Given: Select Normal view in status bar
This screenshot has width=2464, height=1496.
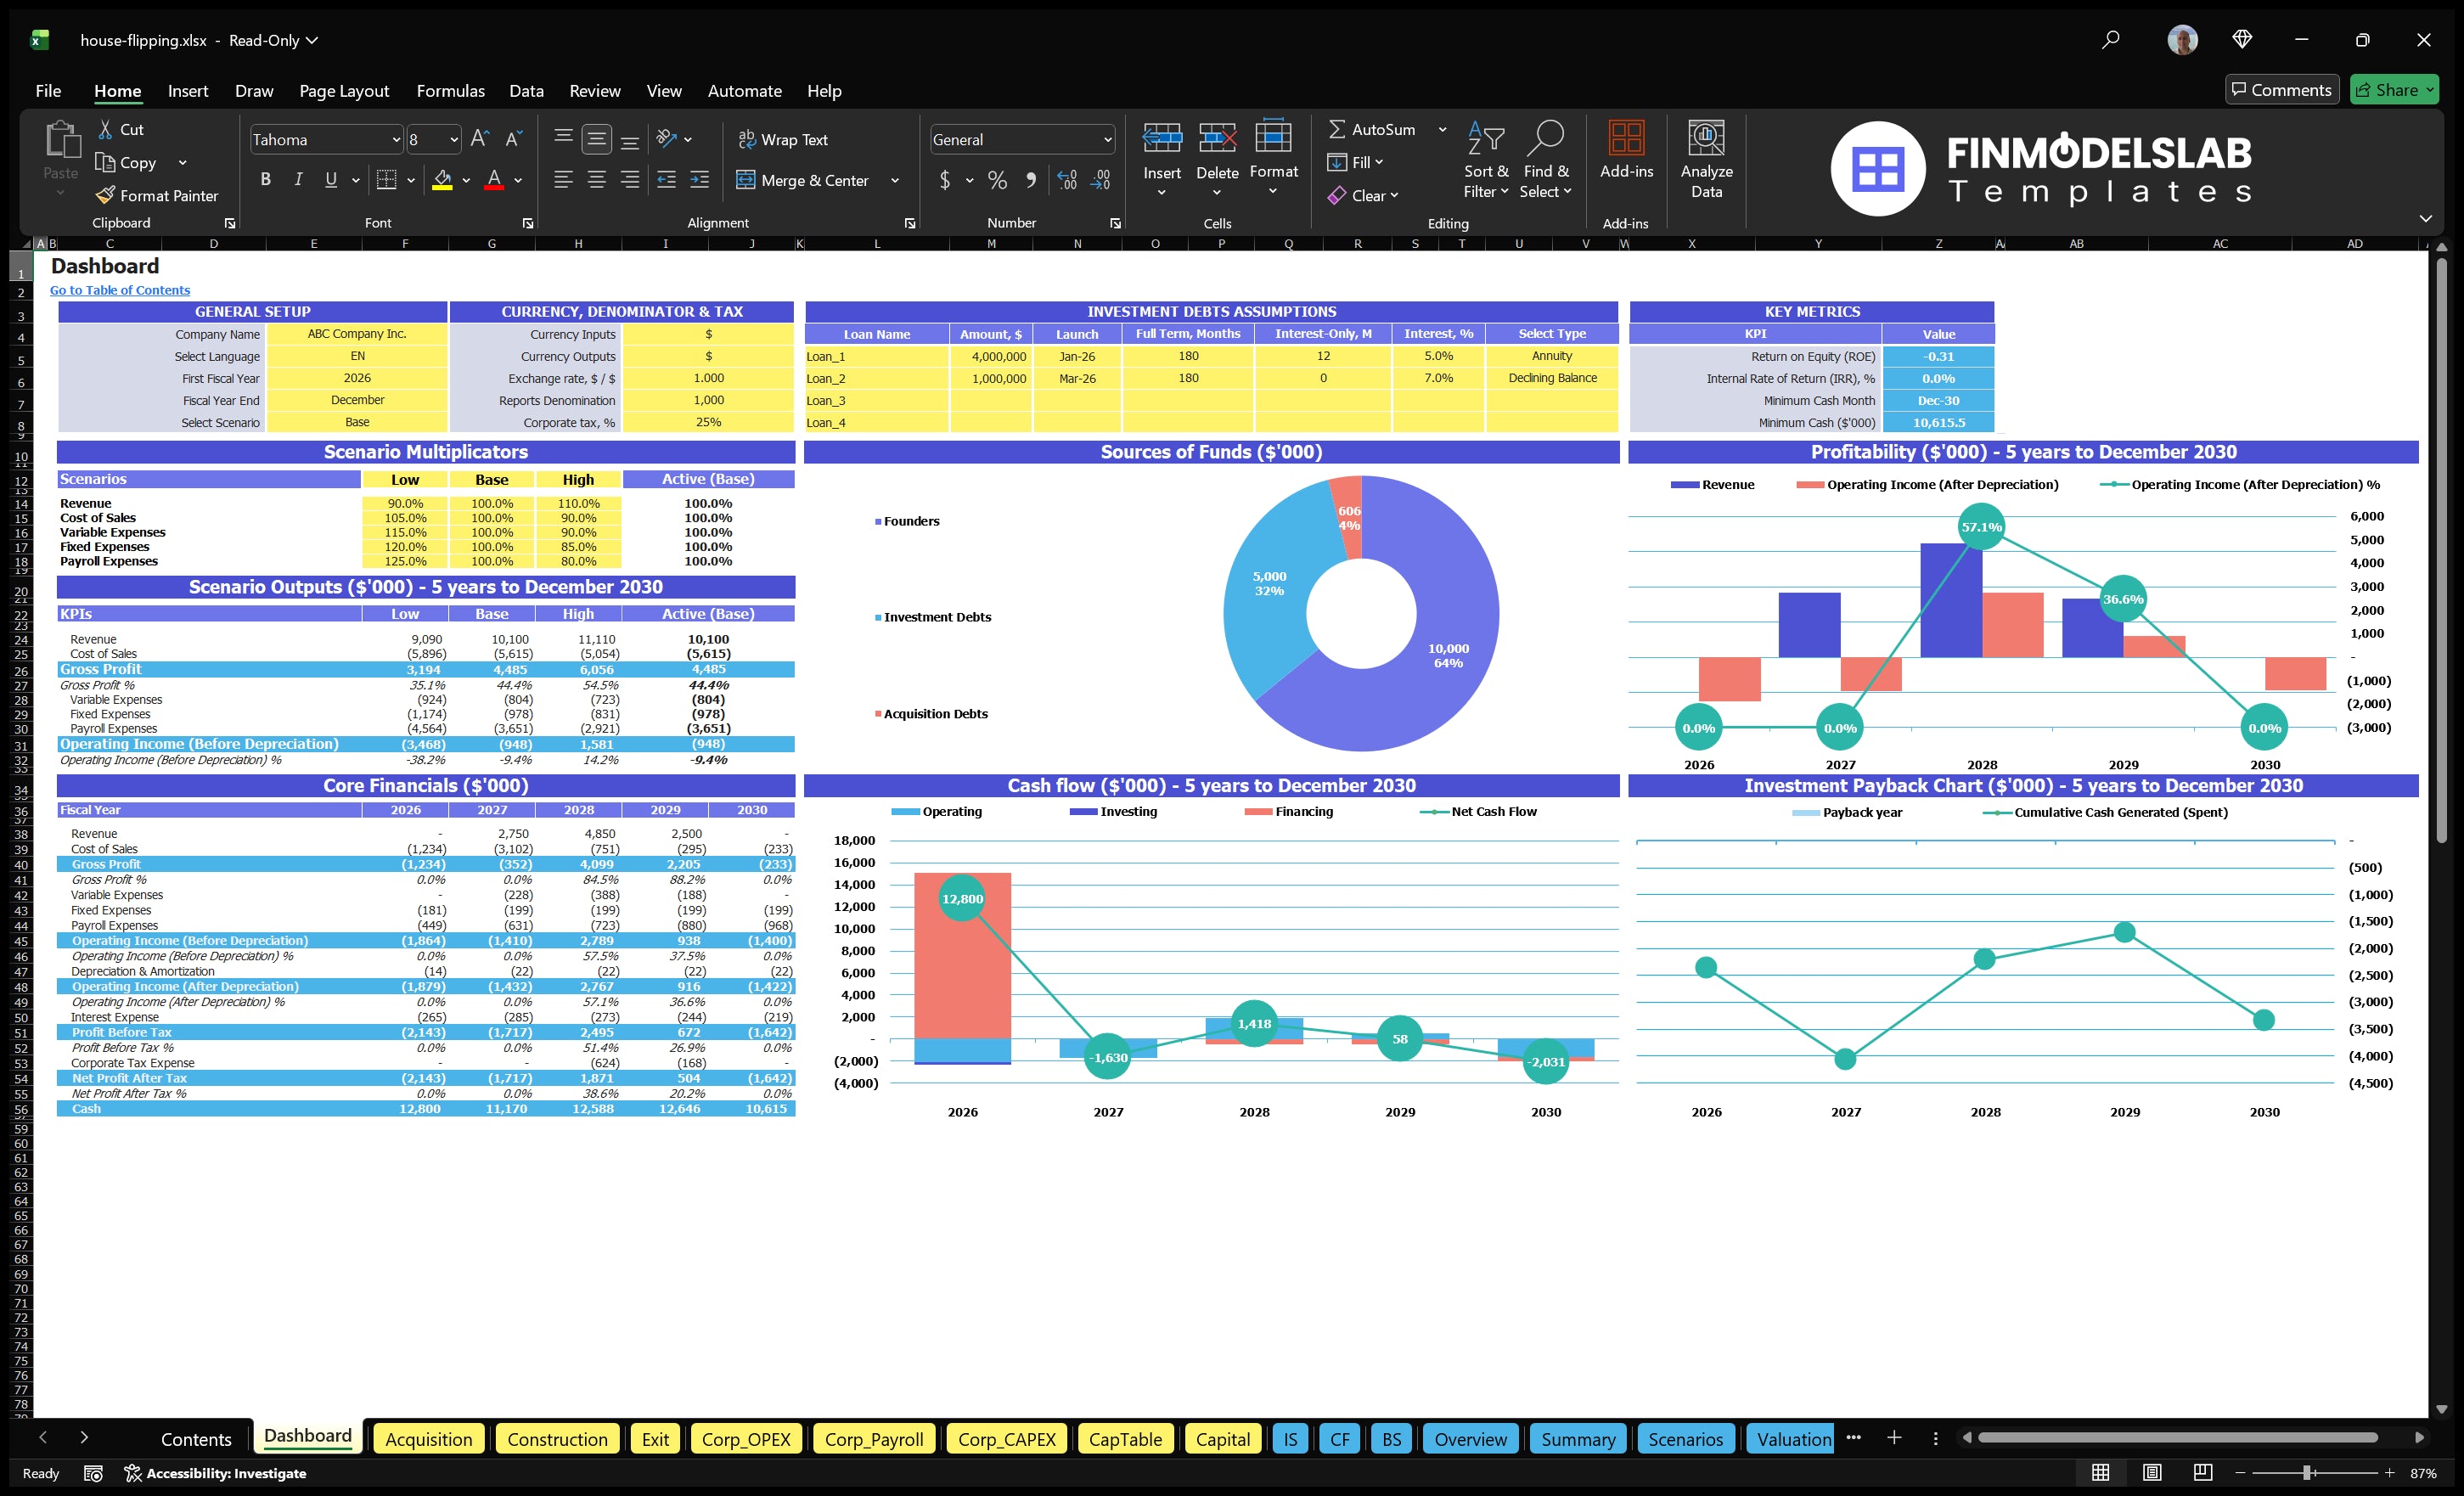Looking at the screenshot, I should tap(2101, 1473).
